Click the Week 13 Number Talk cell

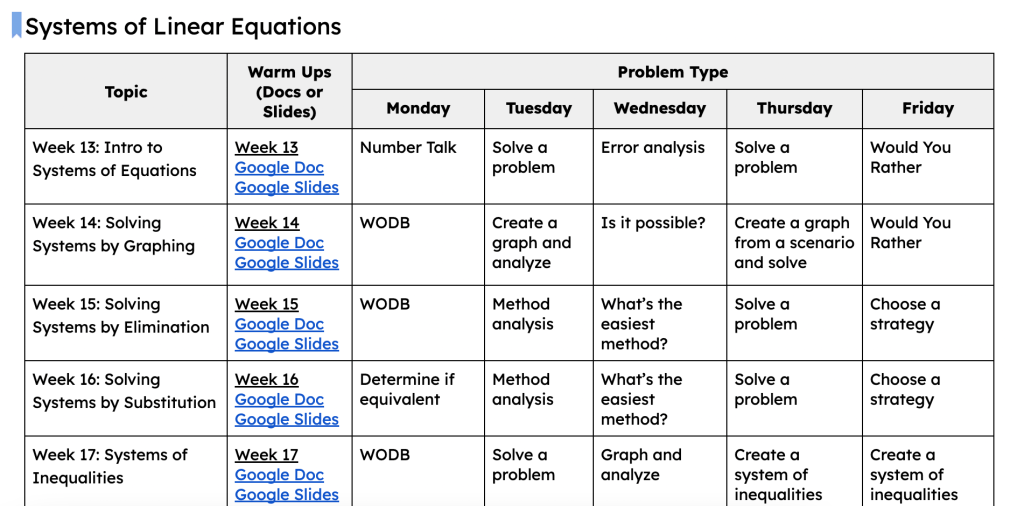coord(408,148)
